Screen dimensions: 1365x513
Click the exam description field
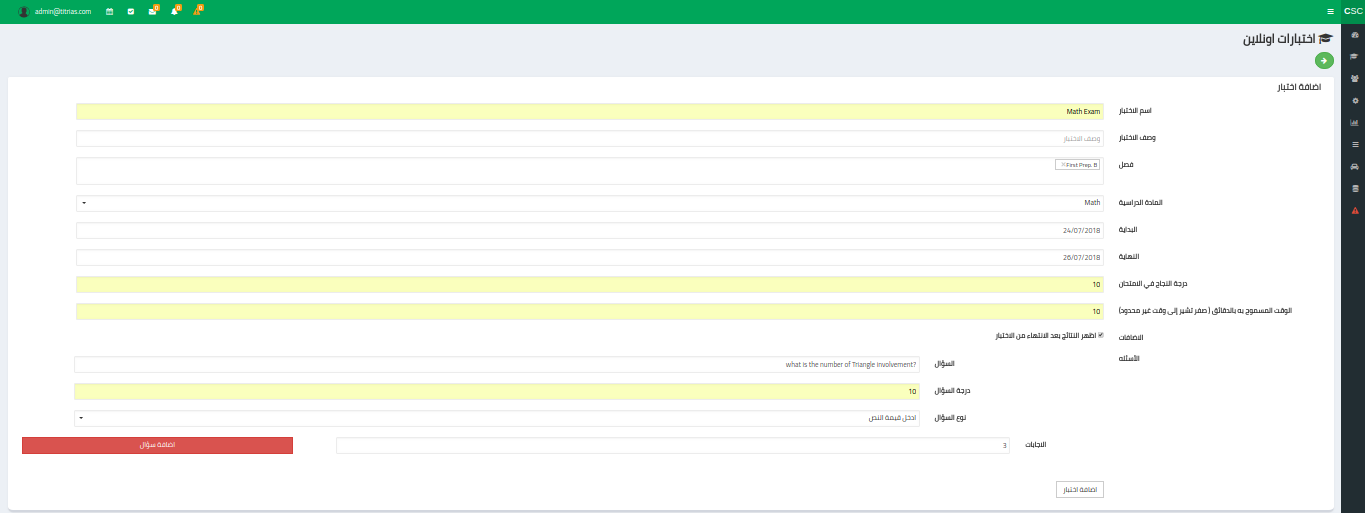[590, 138]
